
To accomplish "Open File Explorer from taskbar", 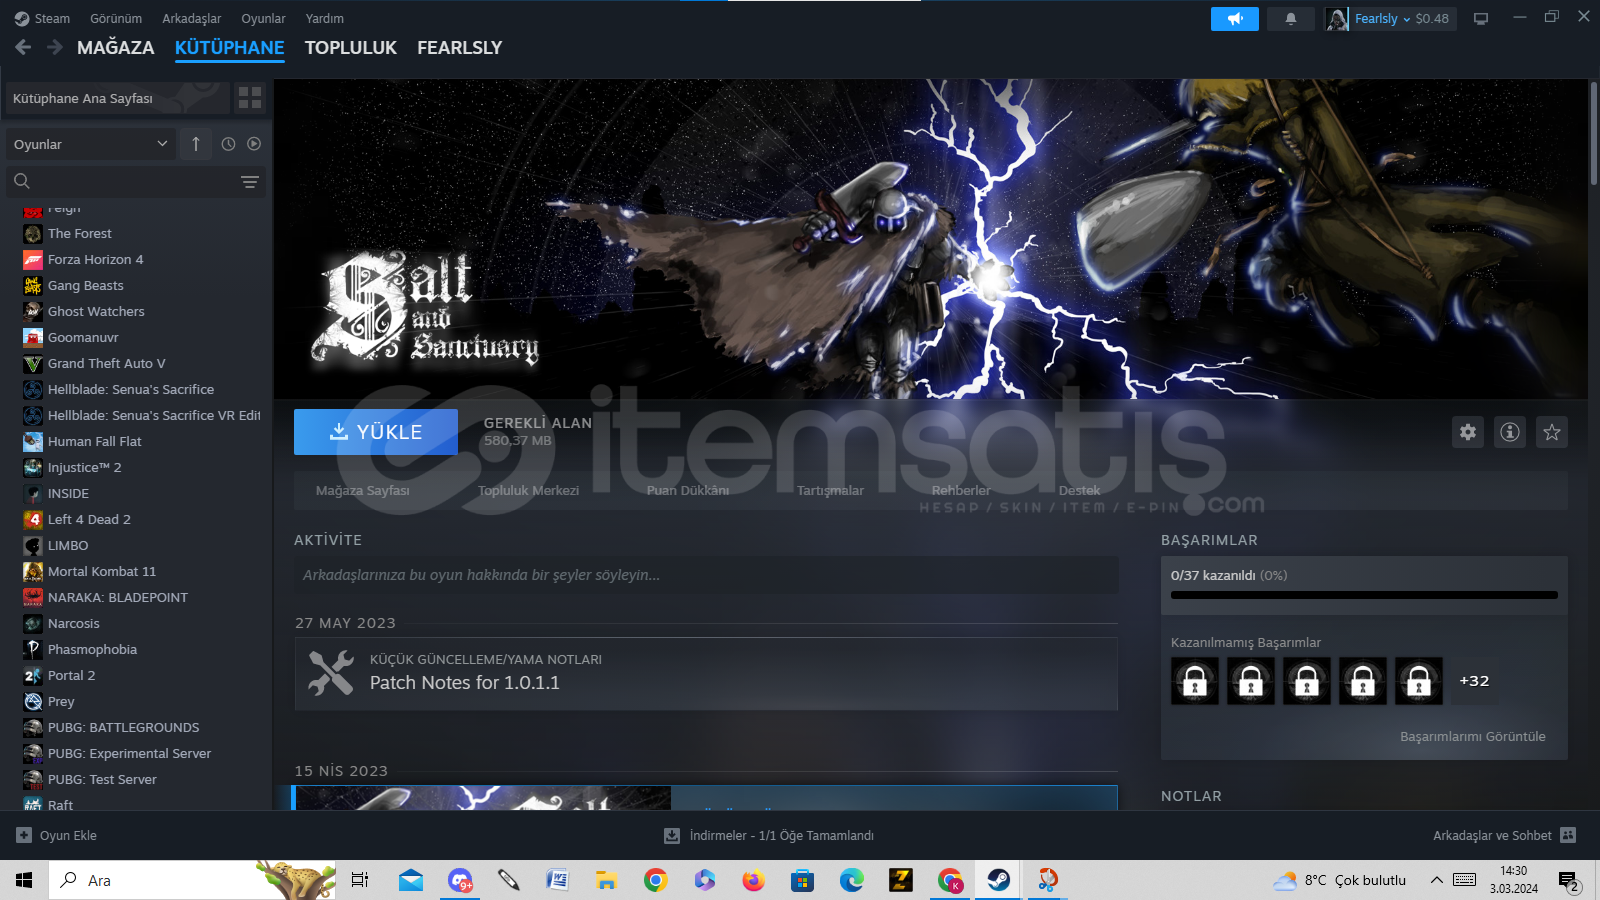I will click(606, 880).
